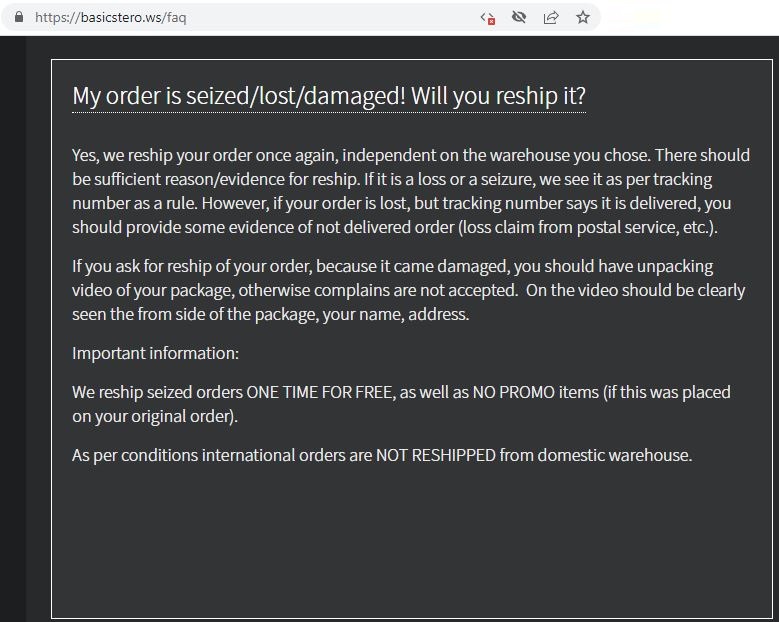Screen dimensions: 779x622
Task: Bookmark this page with the star icon
Action: 582,17
